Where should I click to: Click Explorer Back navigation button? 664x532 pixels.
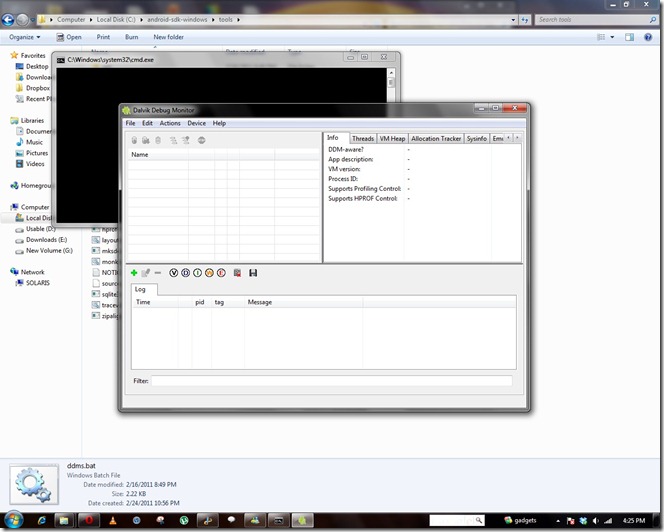tap(8, 19)
